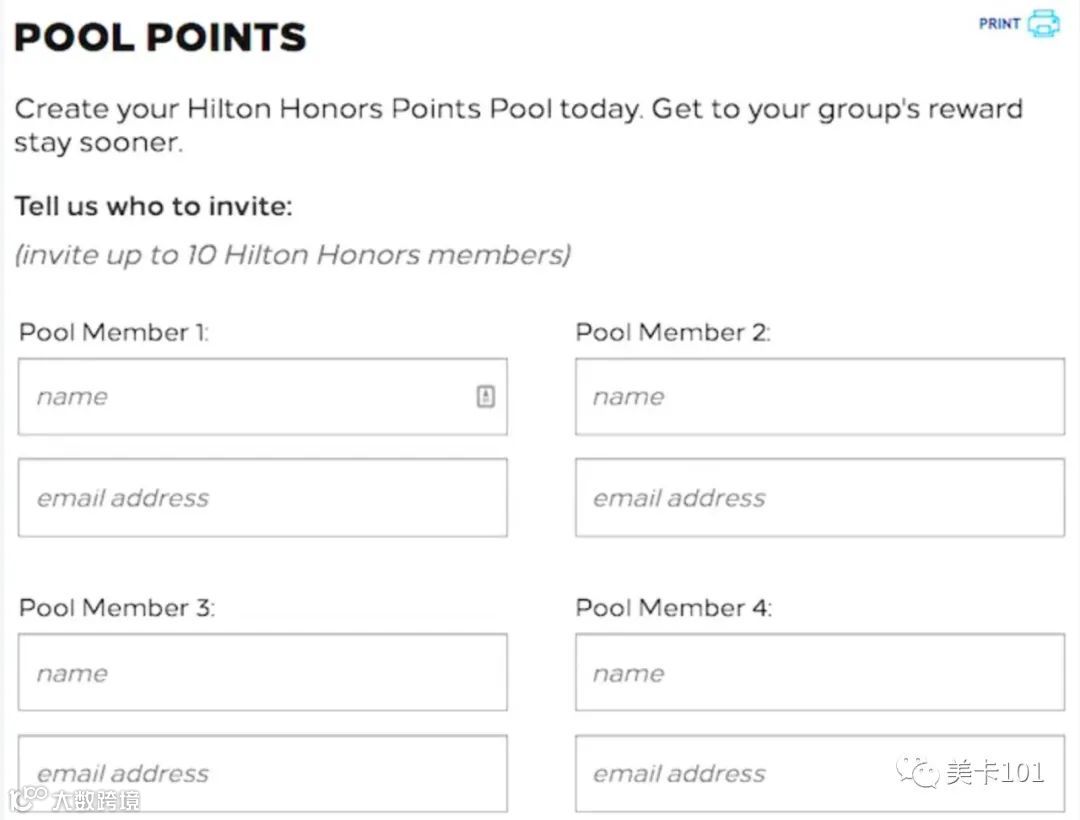Click the "invite up to 10" hint text
This screenshot has width=1080, height=820.
(x=292, y=255)
